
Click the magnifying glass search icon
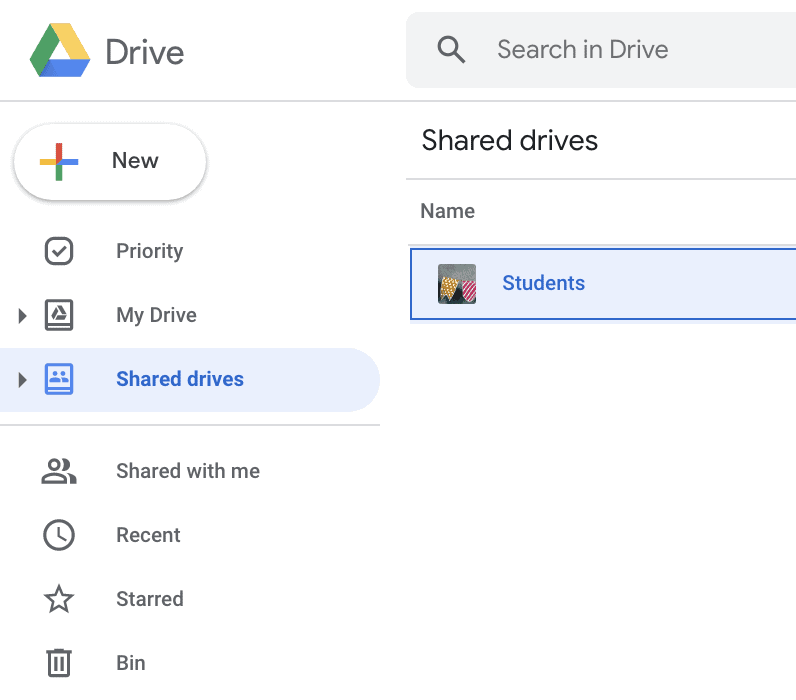click(x=452, y=50)
